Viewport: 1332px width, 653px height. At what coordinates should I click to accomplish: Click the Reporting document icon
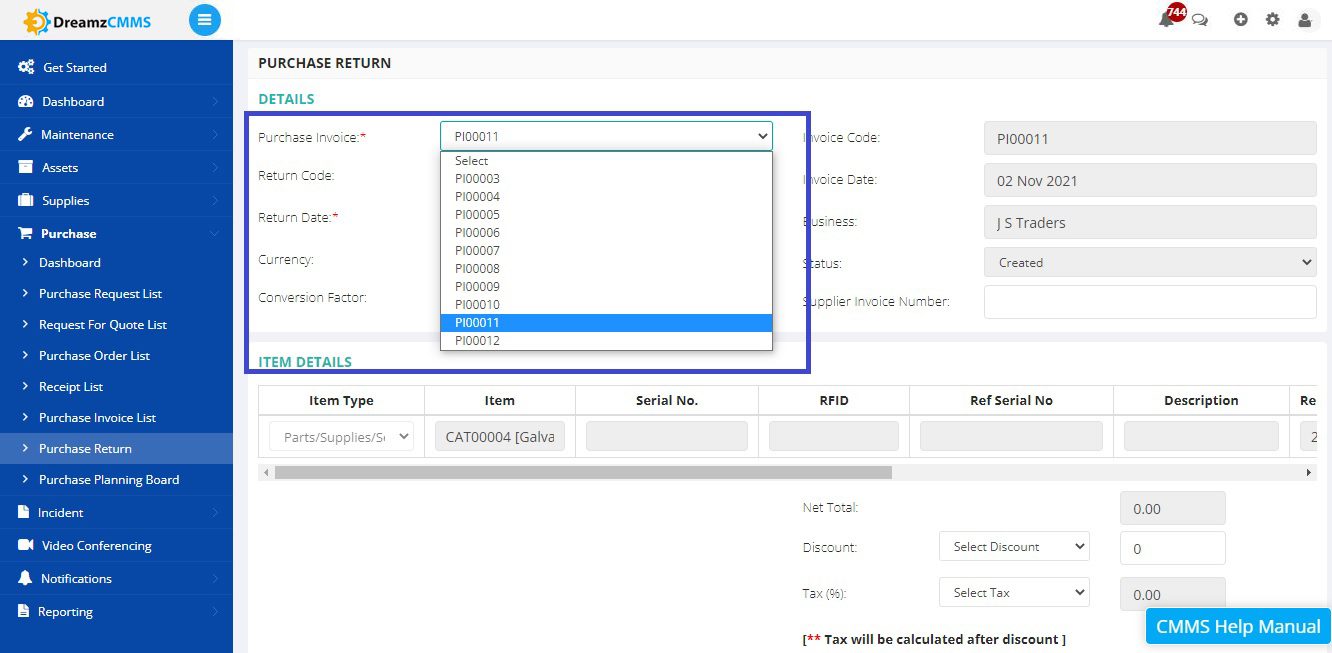tap(24, 611)
